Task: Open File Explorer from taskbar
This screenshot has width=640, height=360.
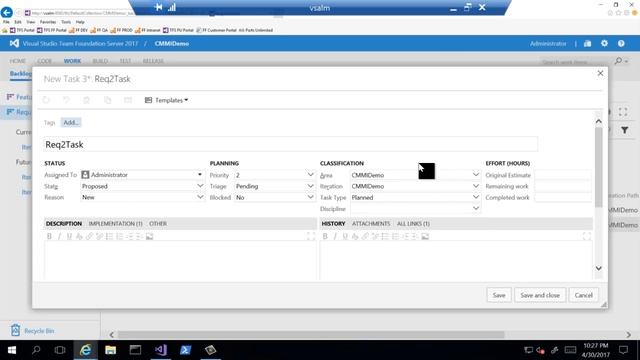Action: pos(110,350)
